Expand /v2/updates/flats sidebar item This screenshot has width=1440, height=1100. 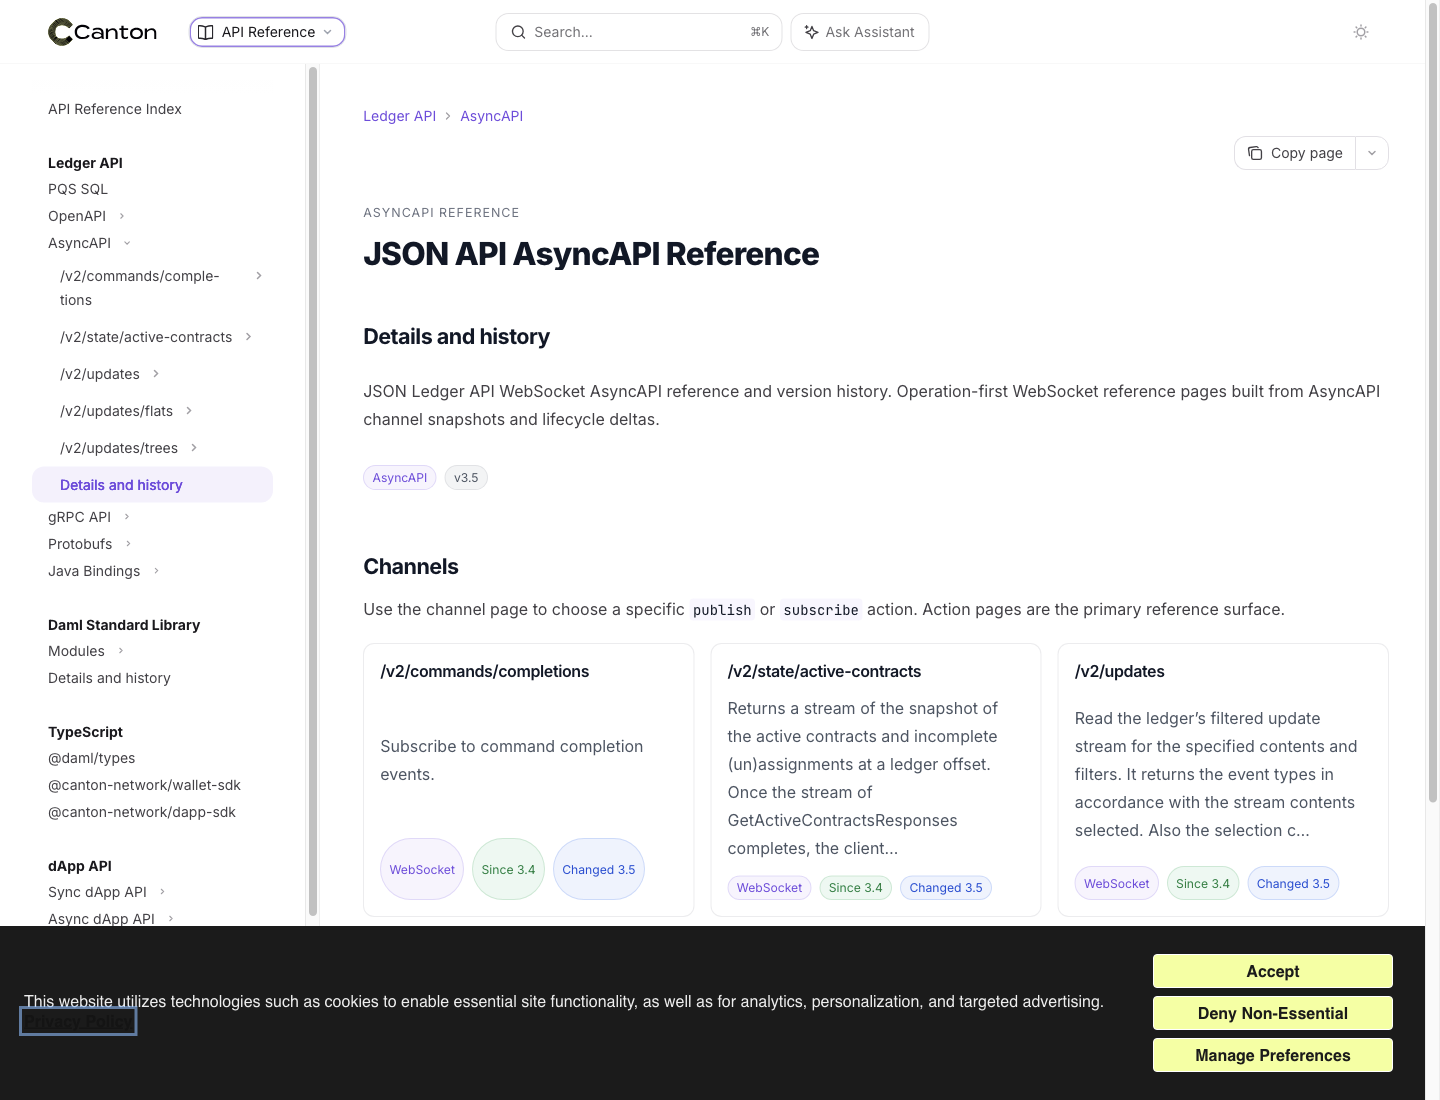126,411
